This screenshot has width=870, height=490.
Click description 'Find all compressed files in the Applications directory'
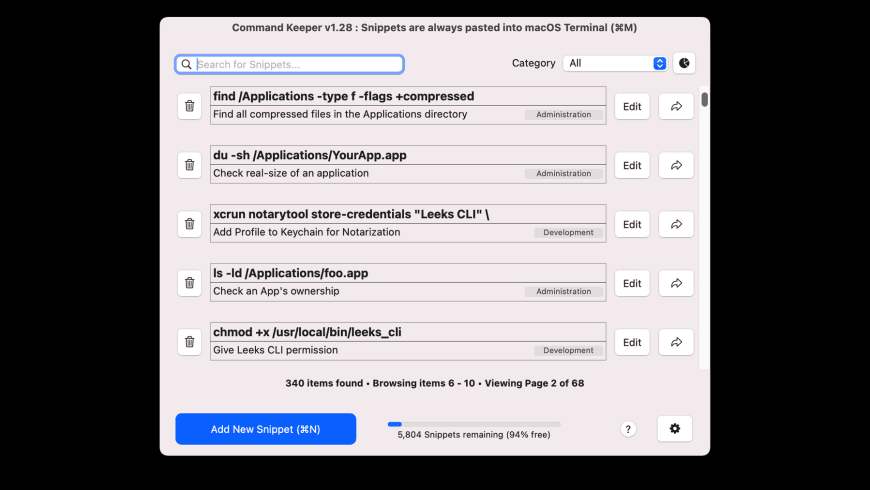coord(340,114)
